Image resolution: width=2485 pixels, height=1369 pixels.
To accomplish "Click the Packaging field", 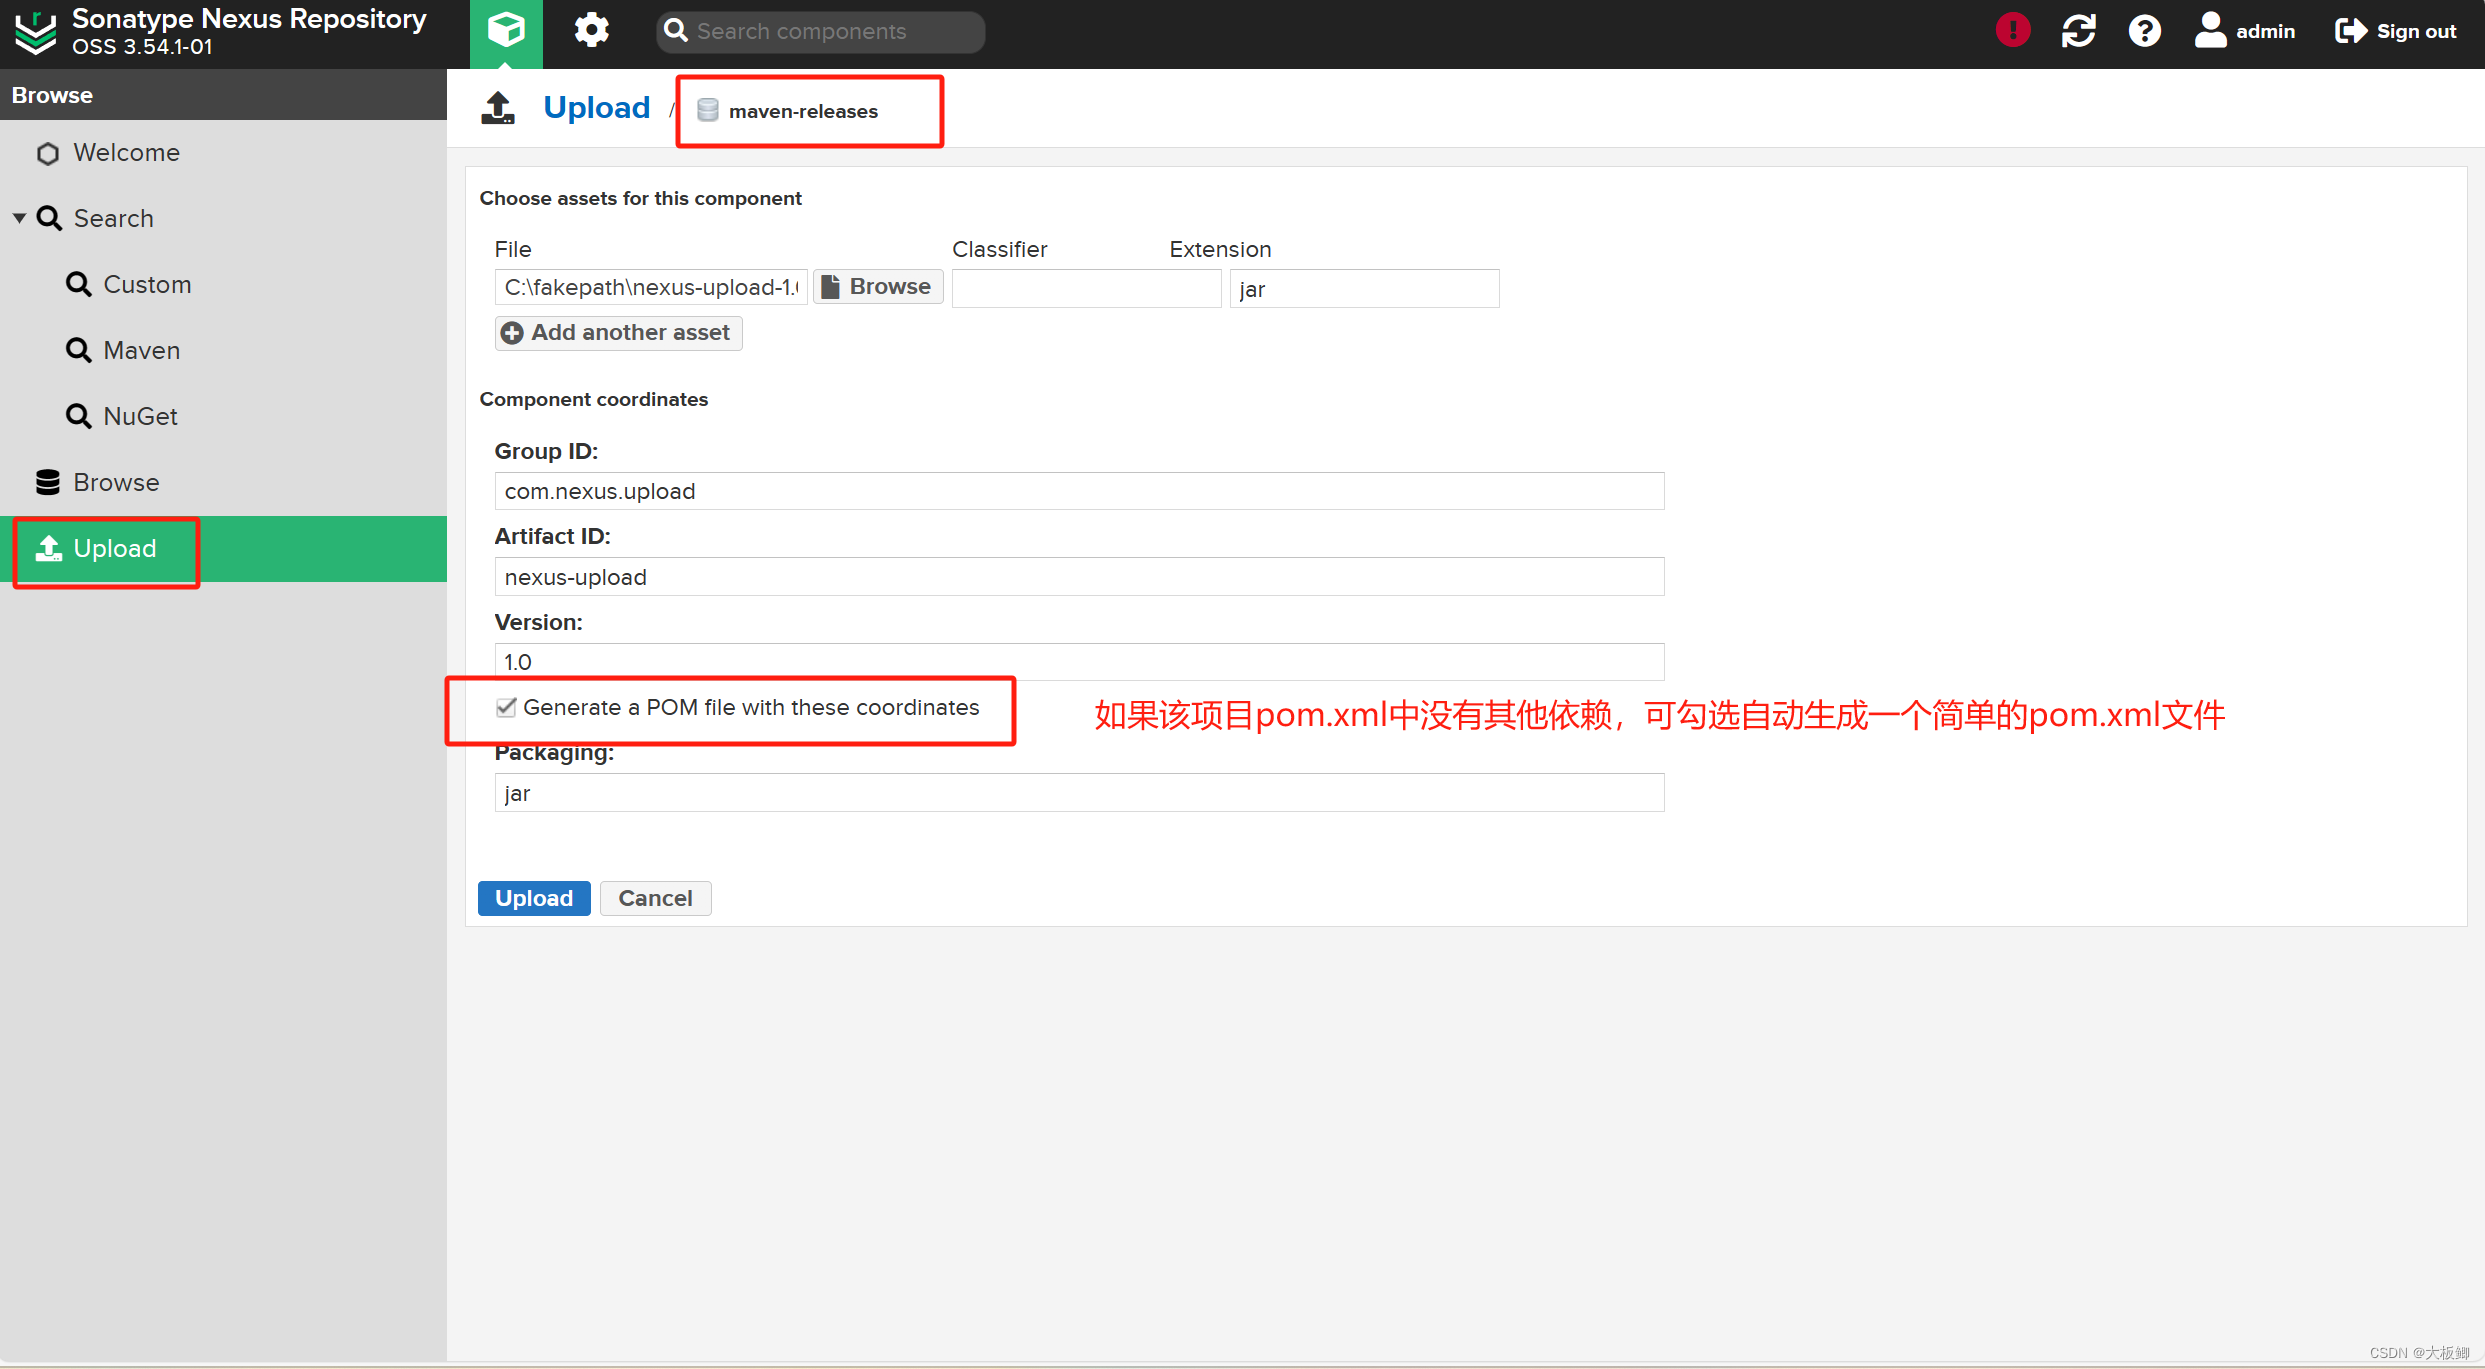I will pyautogui.click(x=1079, y=793).
